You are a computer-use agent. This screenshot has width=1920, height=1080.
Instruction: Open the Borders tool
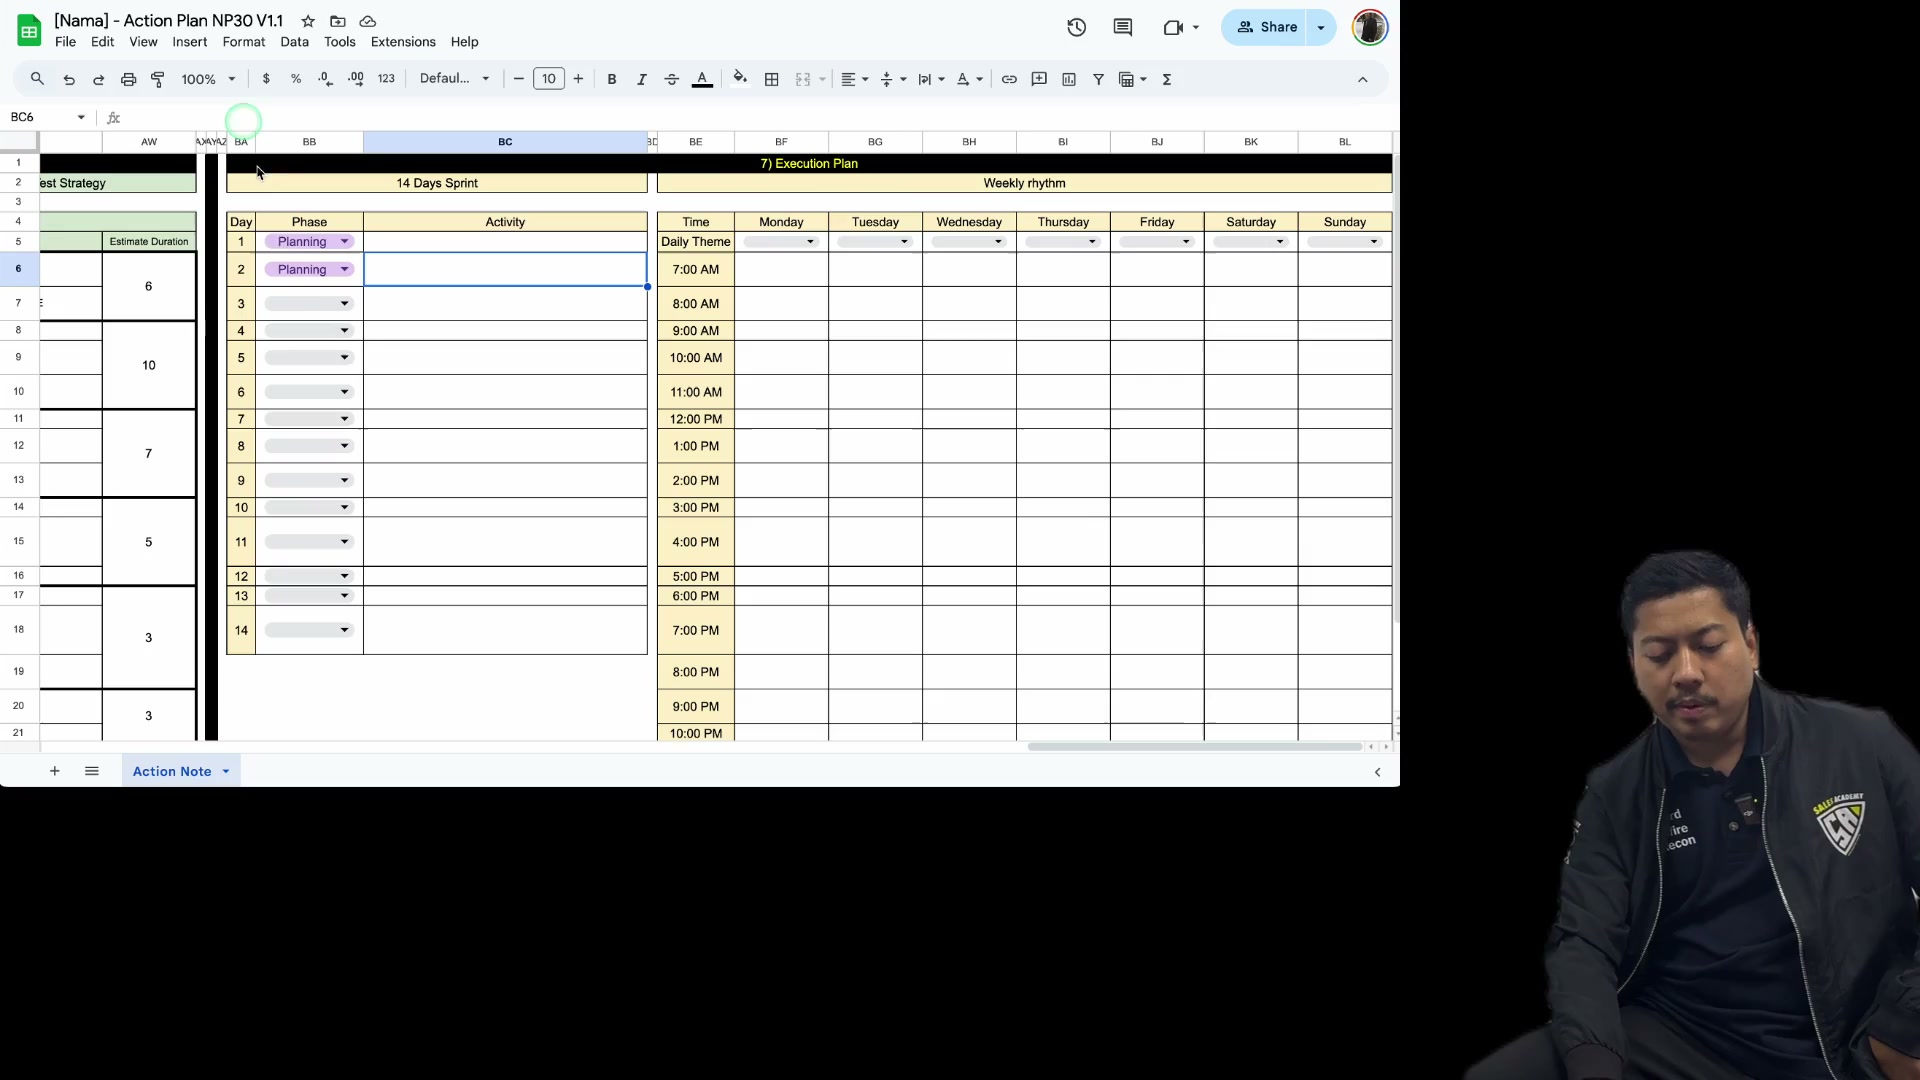pyautogui.click(x=772, y=79)
